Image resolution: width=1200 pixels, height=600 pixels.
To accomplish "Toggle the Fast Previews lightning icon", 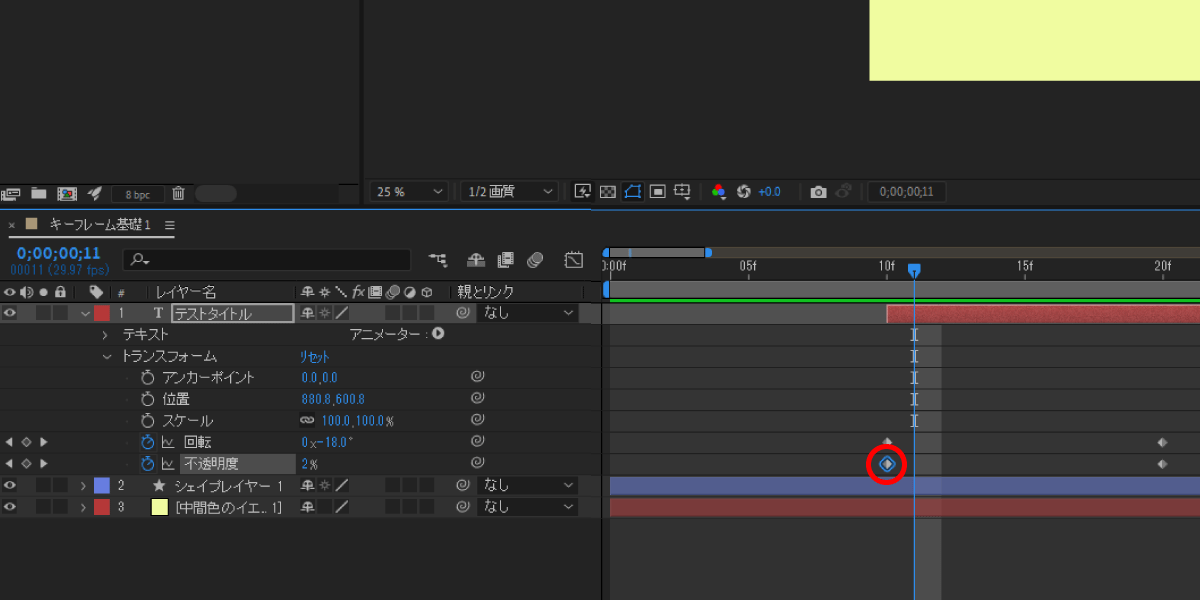I will click(582, 192).
